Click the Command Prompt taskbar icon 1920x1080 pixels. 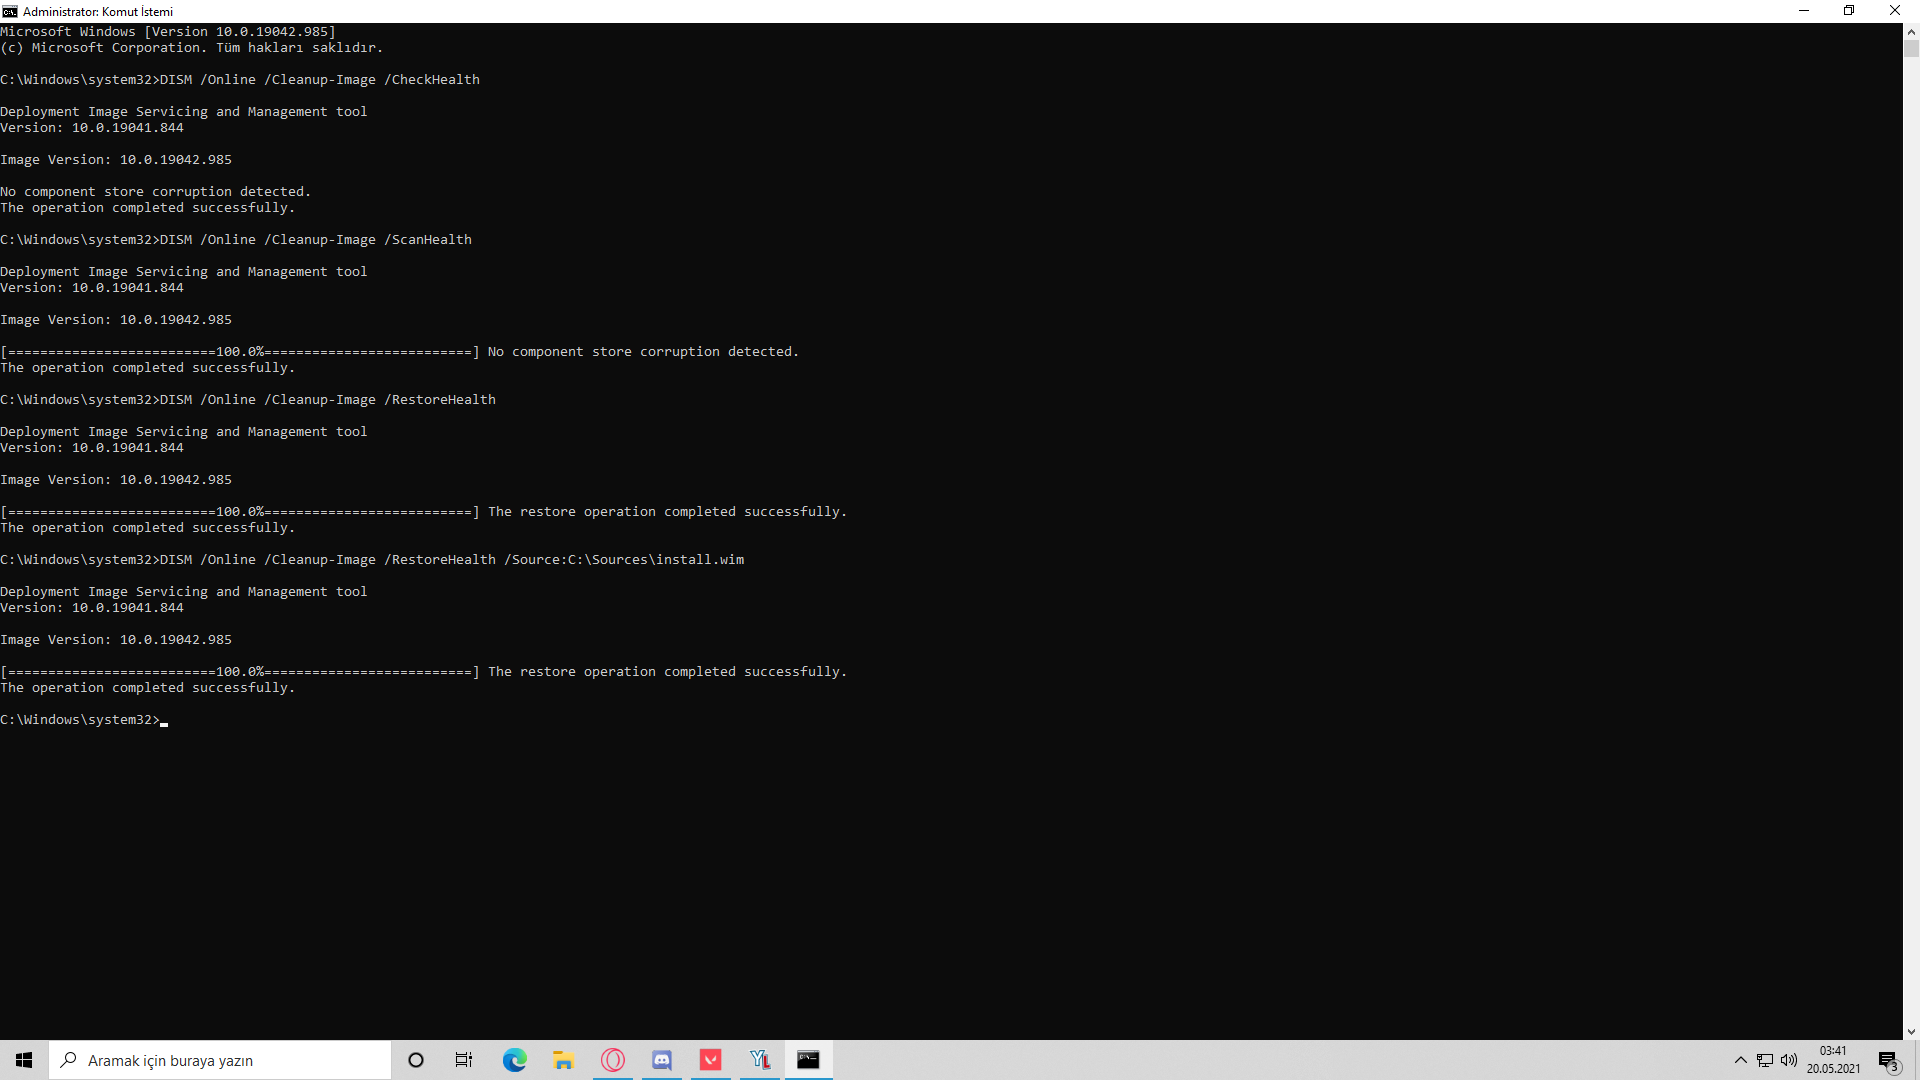808,1060
